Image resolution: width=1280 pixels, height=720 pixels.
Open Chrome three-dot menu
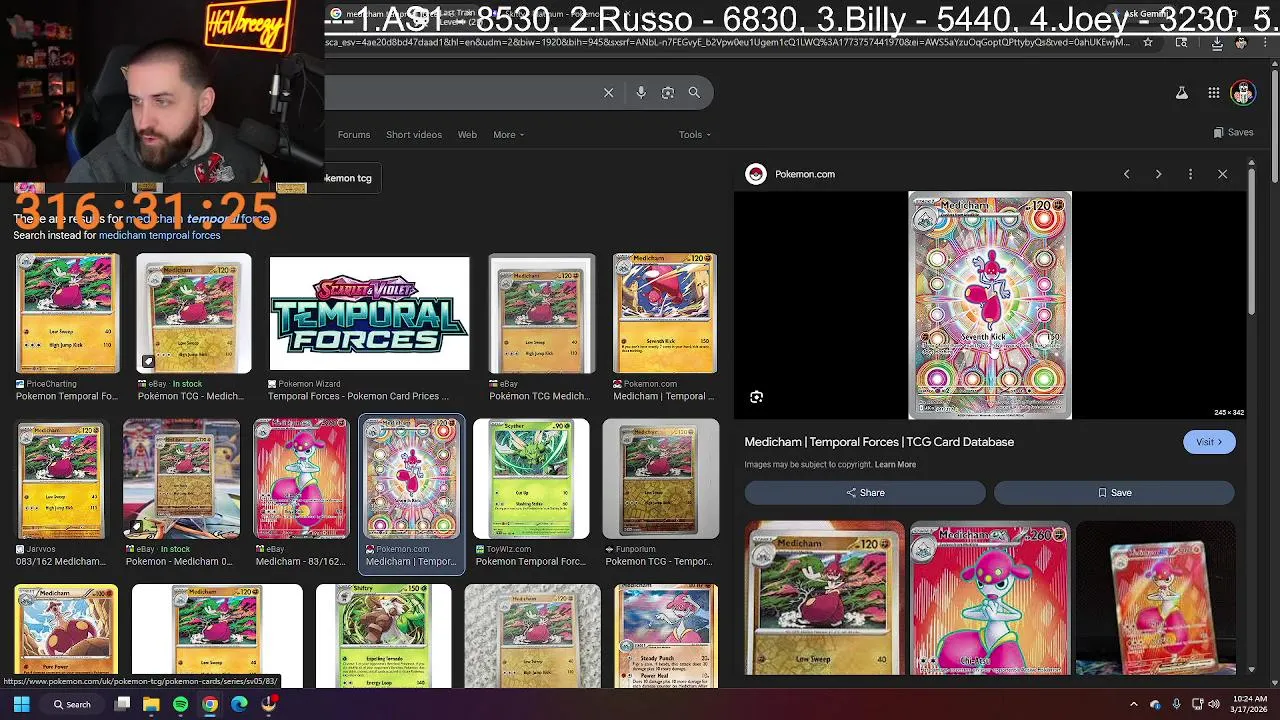click(x=1265, y=43)
